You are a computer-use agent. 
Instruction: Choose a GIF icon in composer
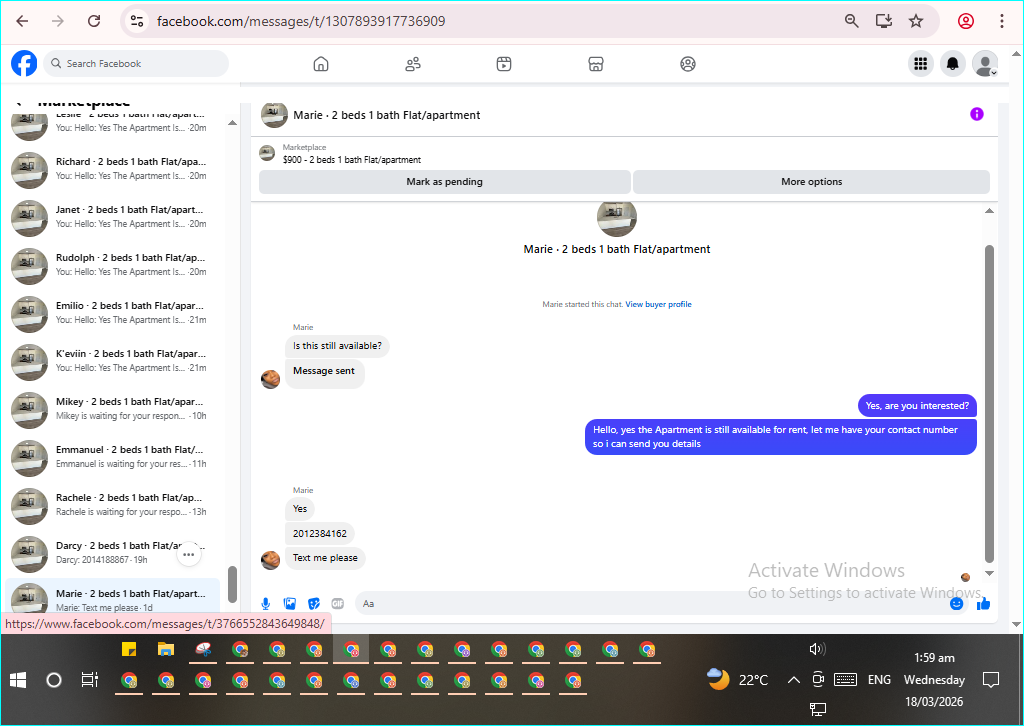[338, 603]
